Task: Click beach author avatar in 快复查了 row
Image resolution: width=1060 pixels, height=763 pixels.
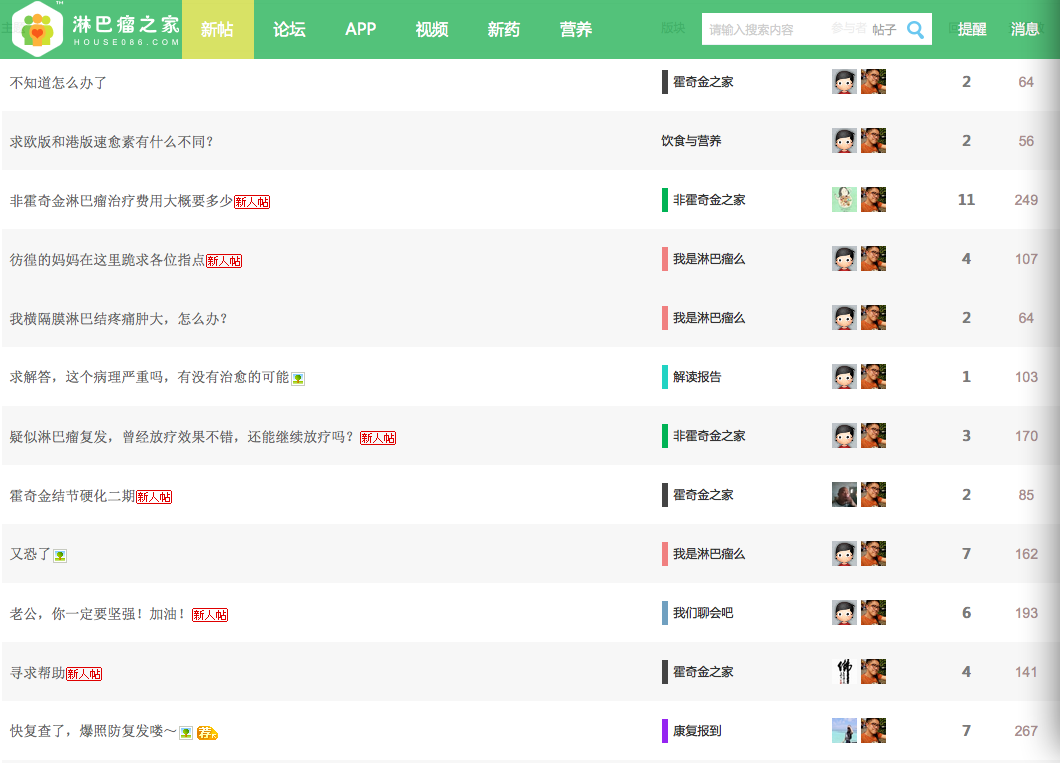Action: coord(844,731)
